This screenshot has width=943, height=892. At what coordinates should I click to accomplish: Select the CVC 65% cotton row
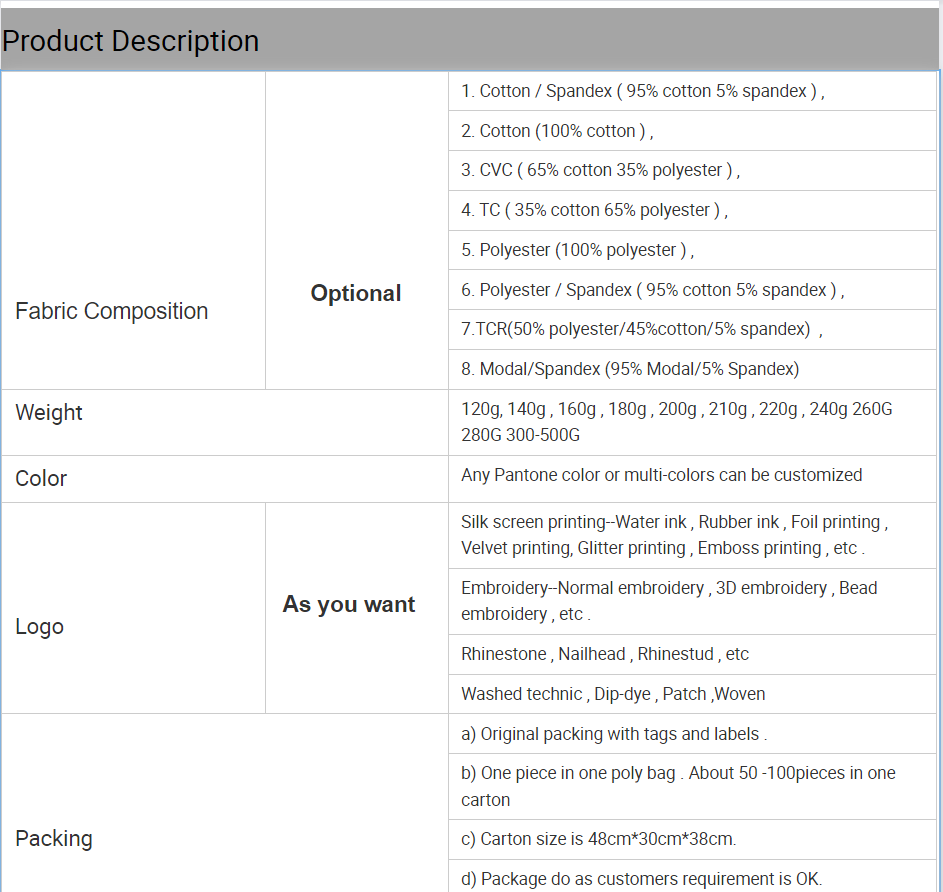(x=600, y=170)
